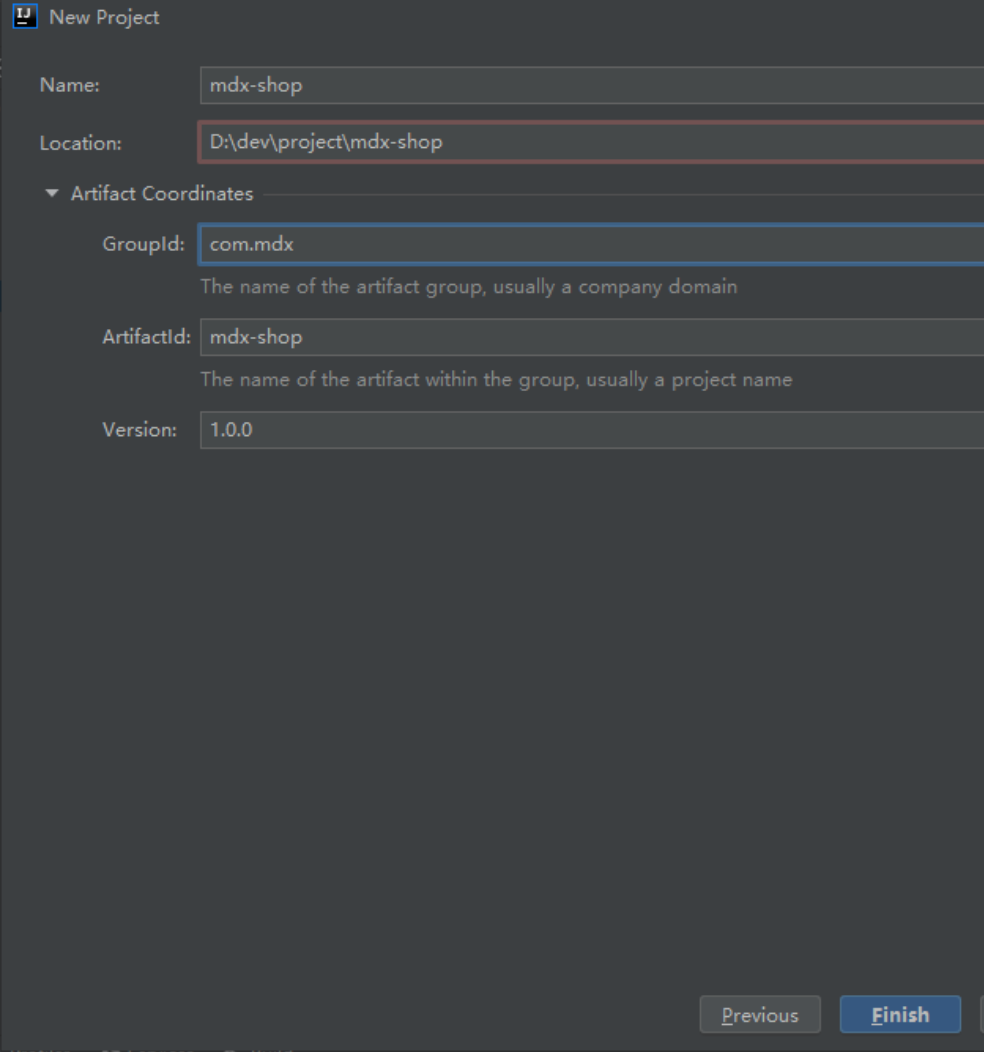Click the "Version:" label

[139, 430]
